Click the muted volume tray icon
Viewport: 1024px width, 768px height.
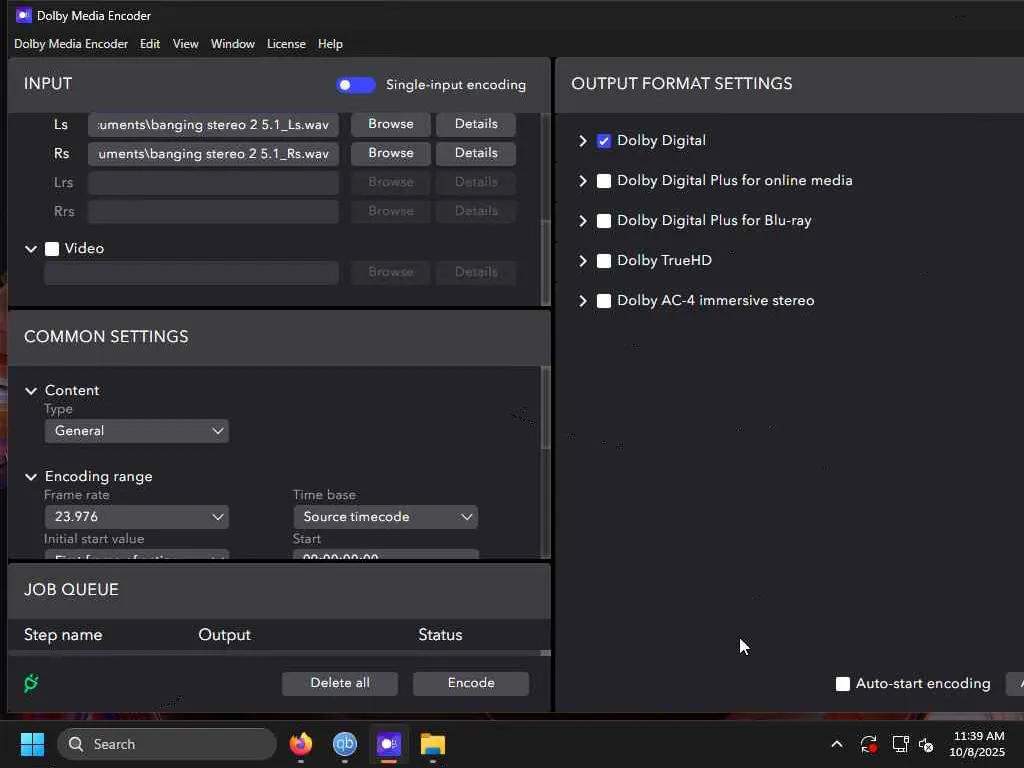(x=926, y=744)
